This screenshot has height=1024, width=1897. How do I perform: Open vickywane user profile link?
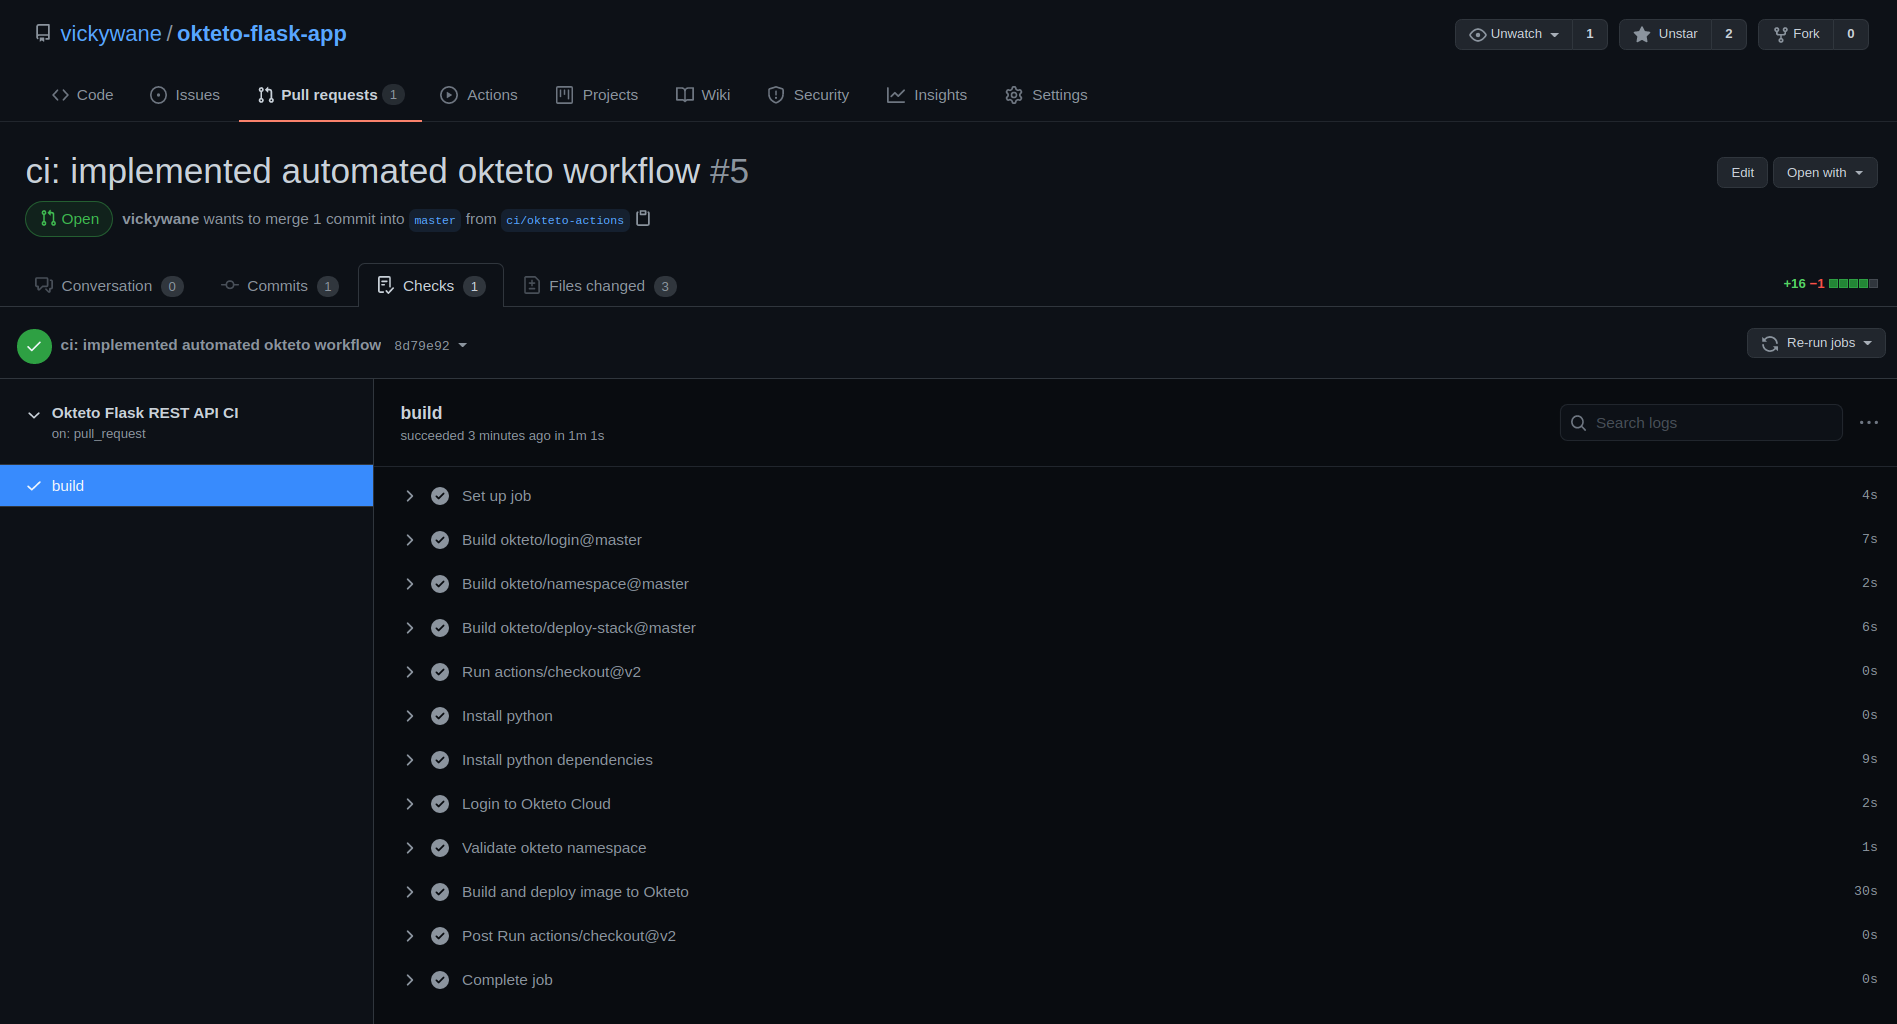tap(111, 33)
